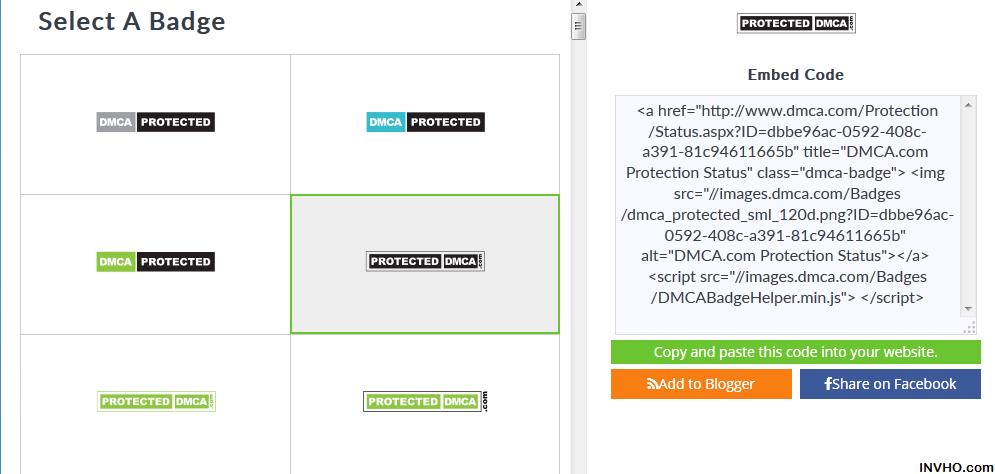The height and width of the screenshot is (474, 995).
Task: Click the badge list scrollbar thumb
Action: (578, 27)
